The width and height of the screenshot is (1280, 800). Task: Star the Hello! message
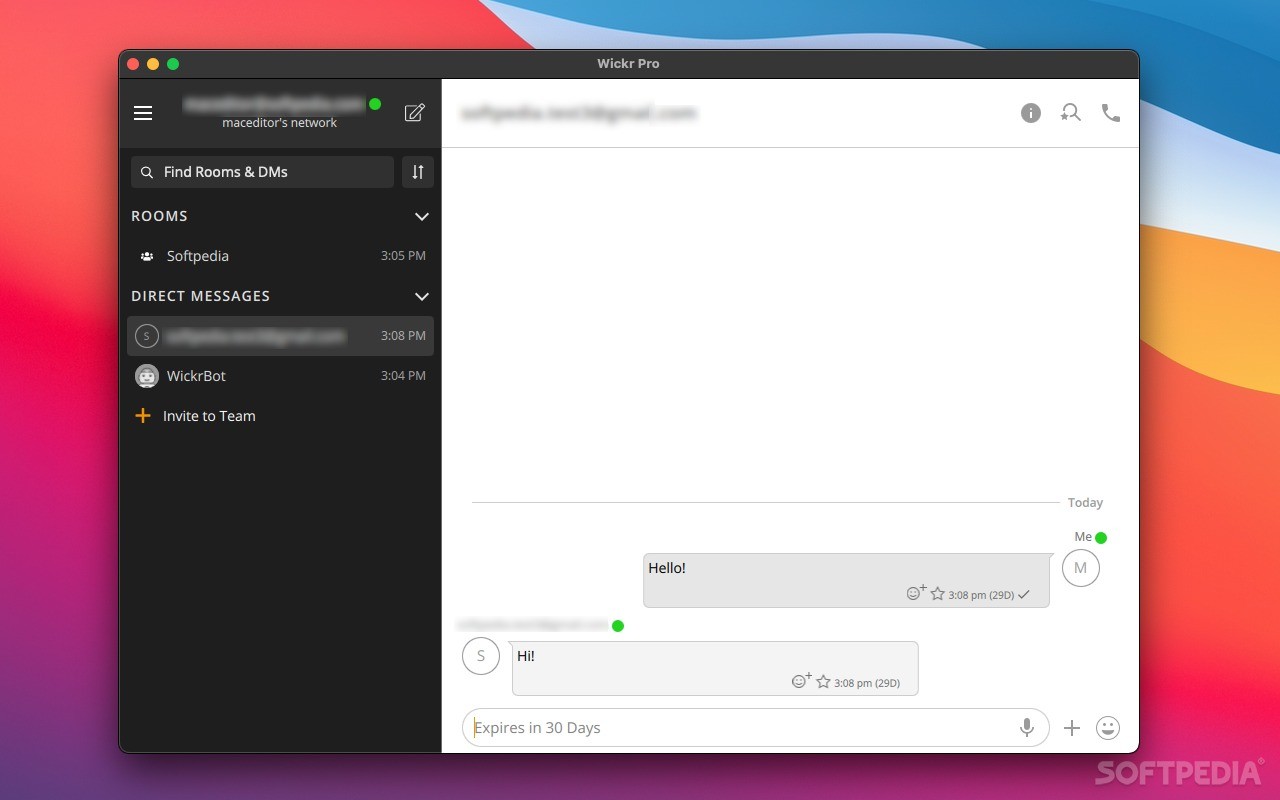(937, 593)
